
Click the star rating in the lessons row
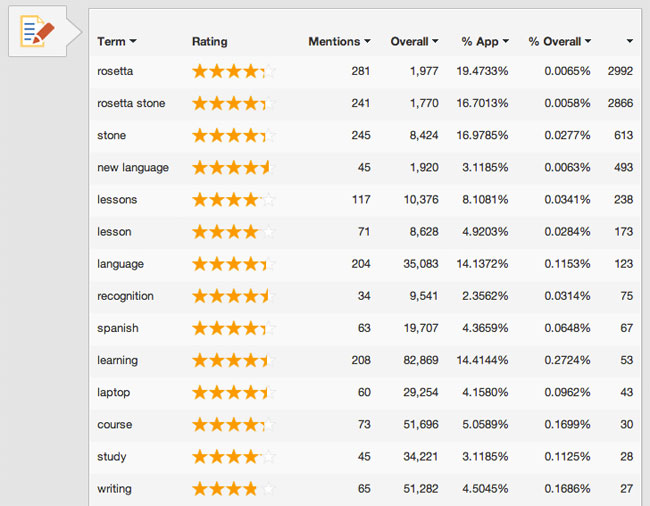pyautogui.click(x=234, y=200)
